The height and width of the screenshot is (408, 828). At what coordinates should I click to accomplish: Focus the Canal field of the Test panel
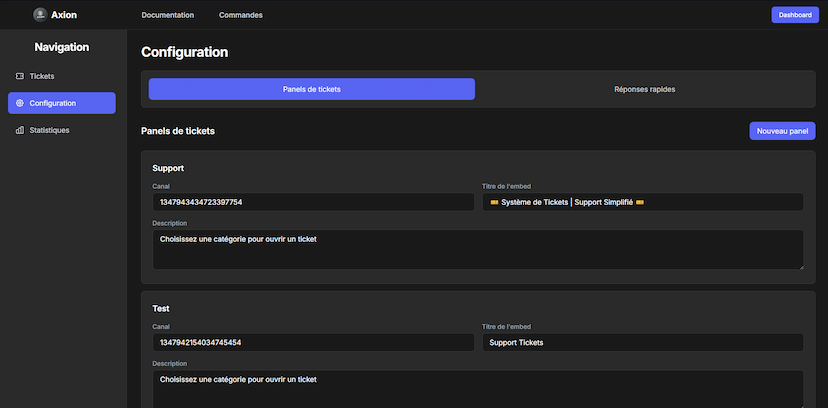(312, 342)
